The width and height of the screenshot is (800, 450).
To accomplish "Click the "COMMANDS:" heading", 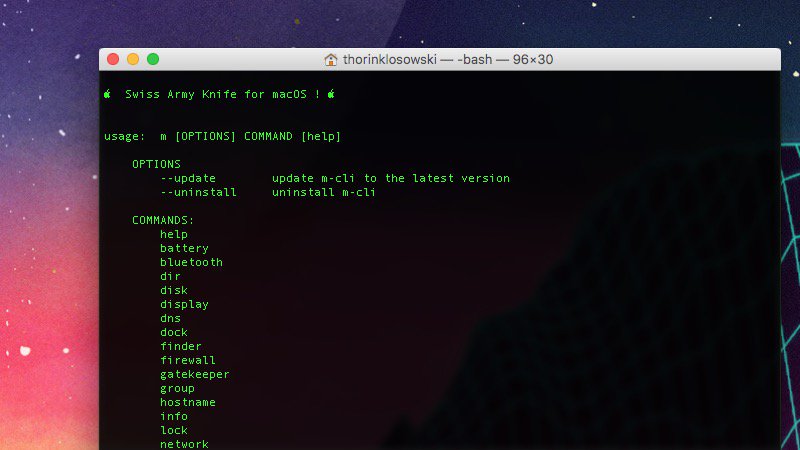I will [163, 220].
